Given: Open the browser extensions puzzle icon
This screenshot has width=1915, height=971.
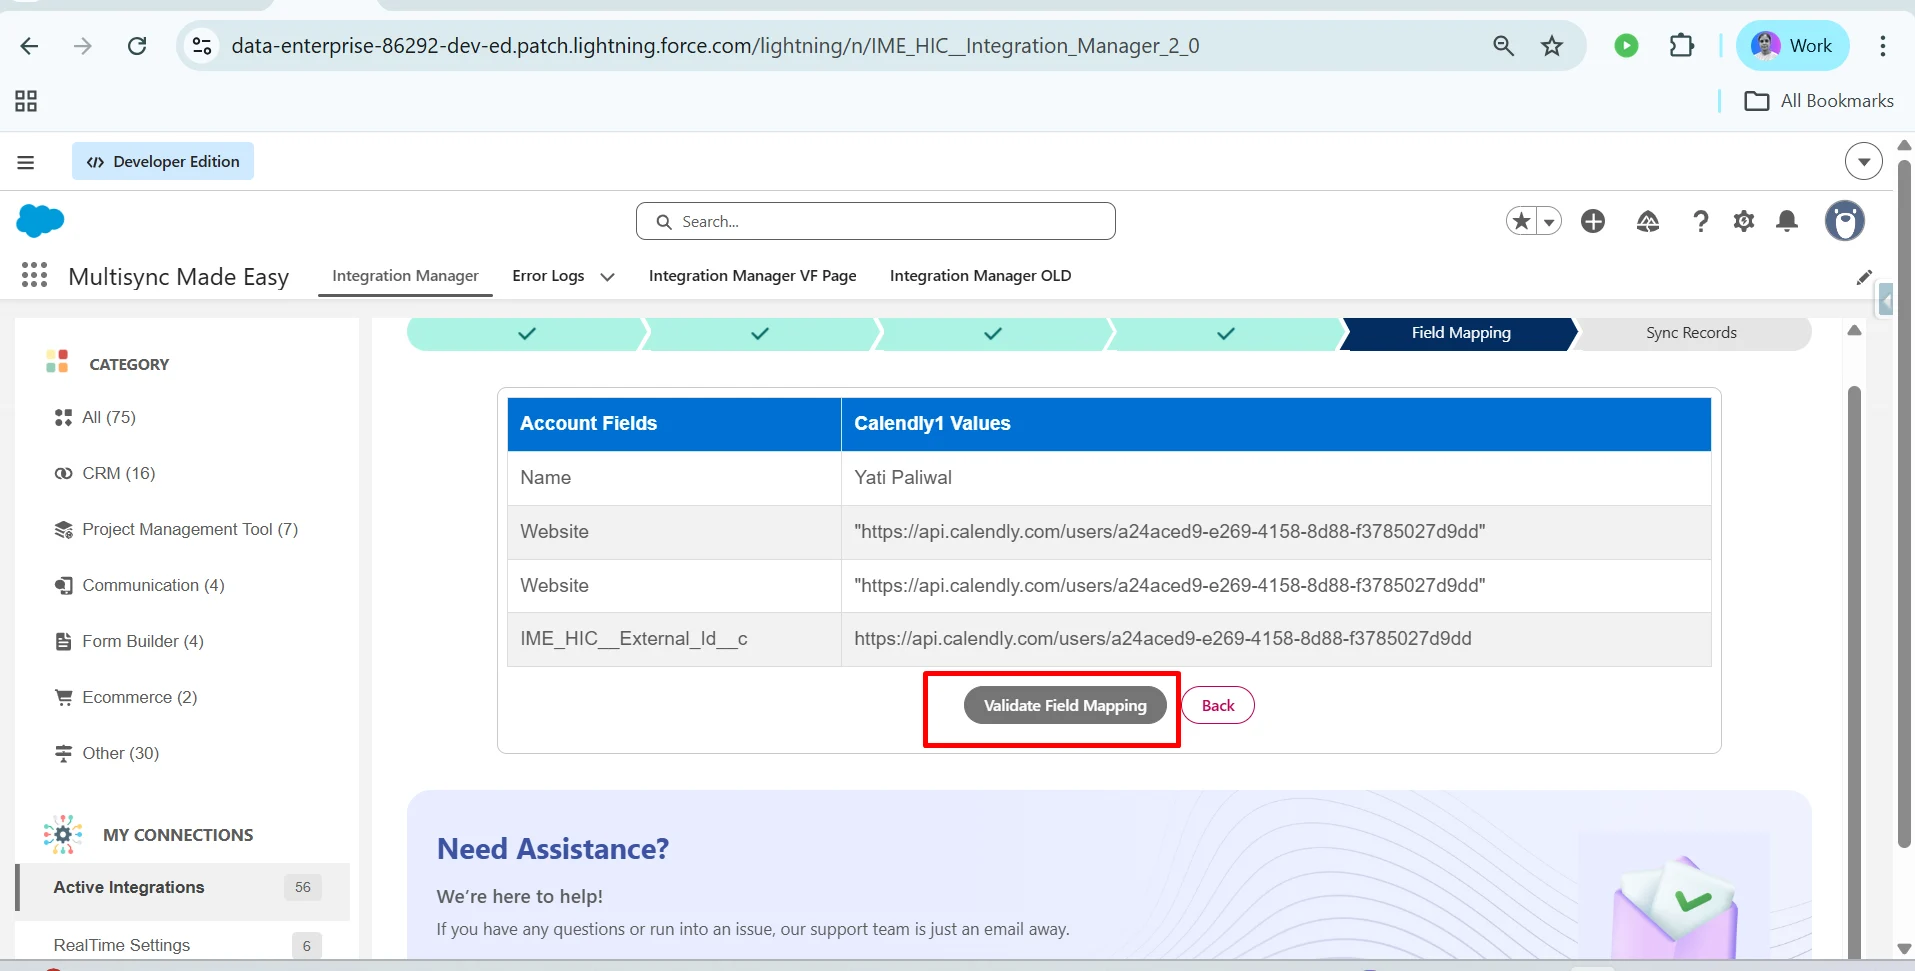Looking at the screenshot, I should [1682, 46].
